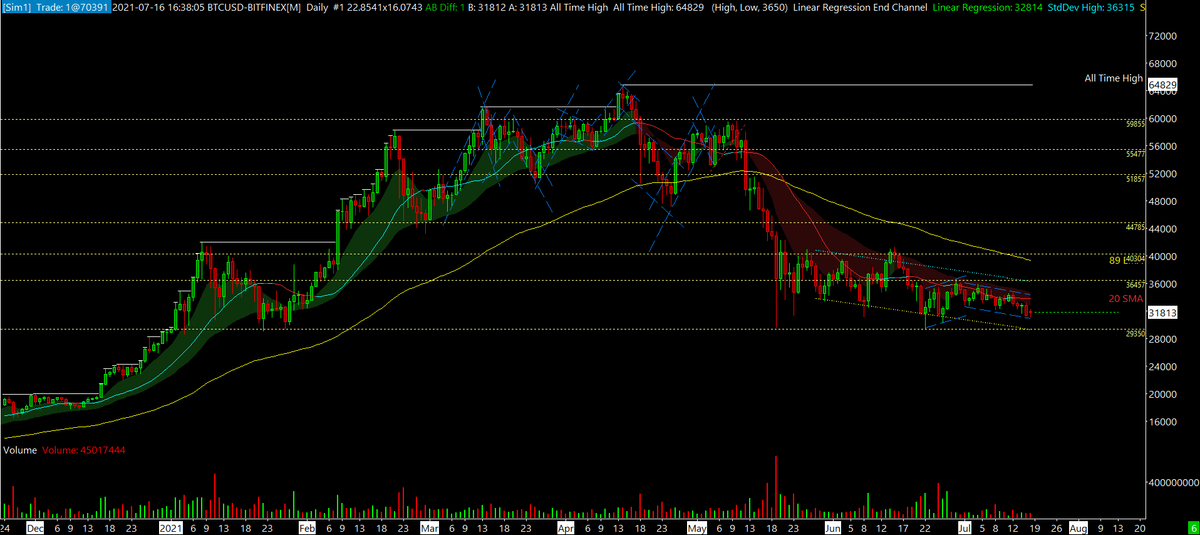1200x535 pixels.
Task: Click the yellow 89 moving average label
Action: point(1116,261)
